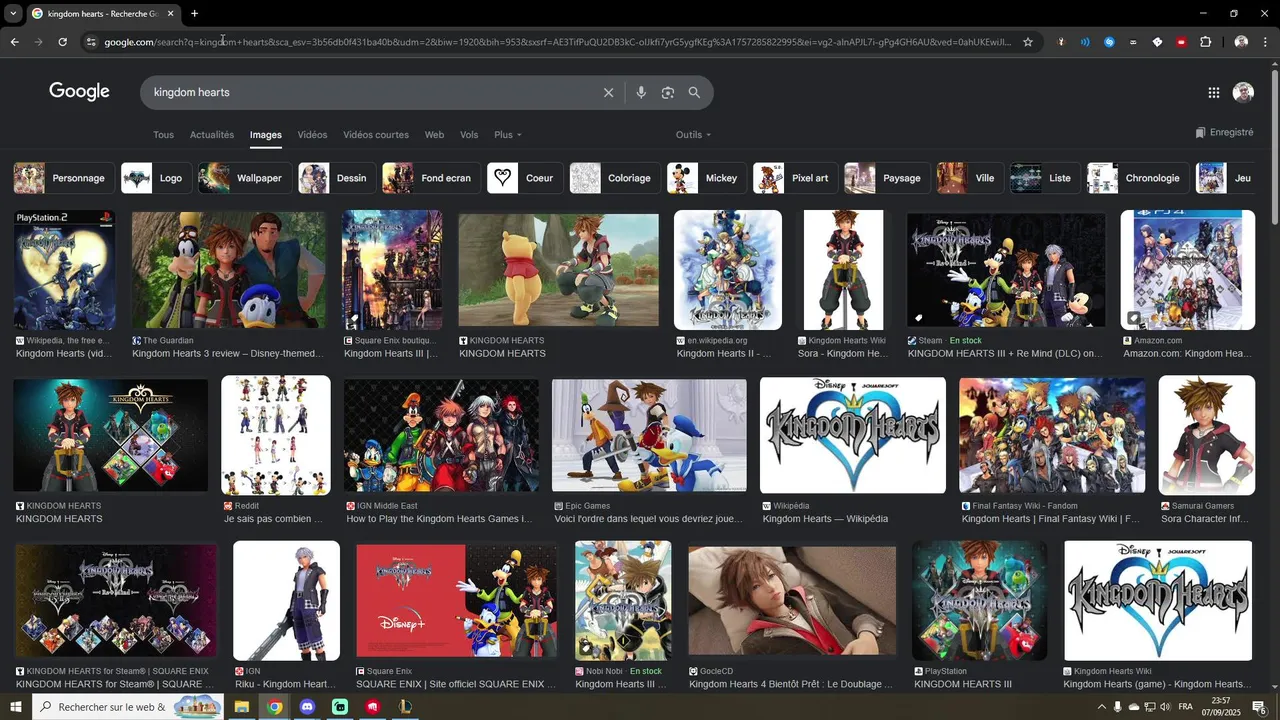Switch to the Vidéos tab

point(312,135)
